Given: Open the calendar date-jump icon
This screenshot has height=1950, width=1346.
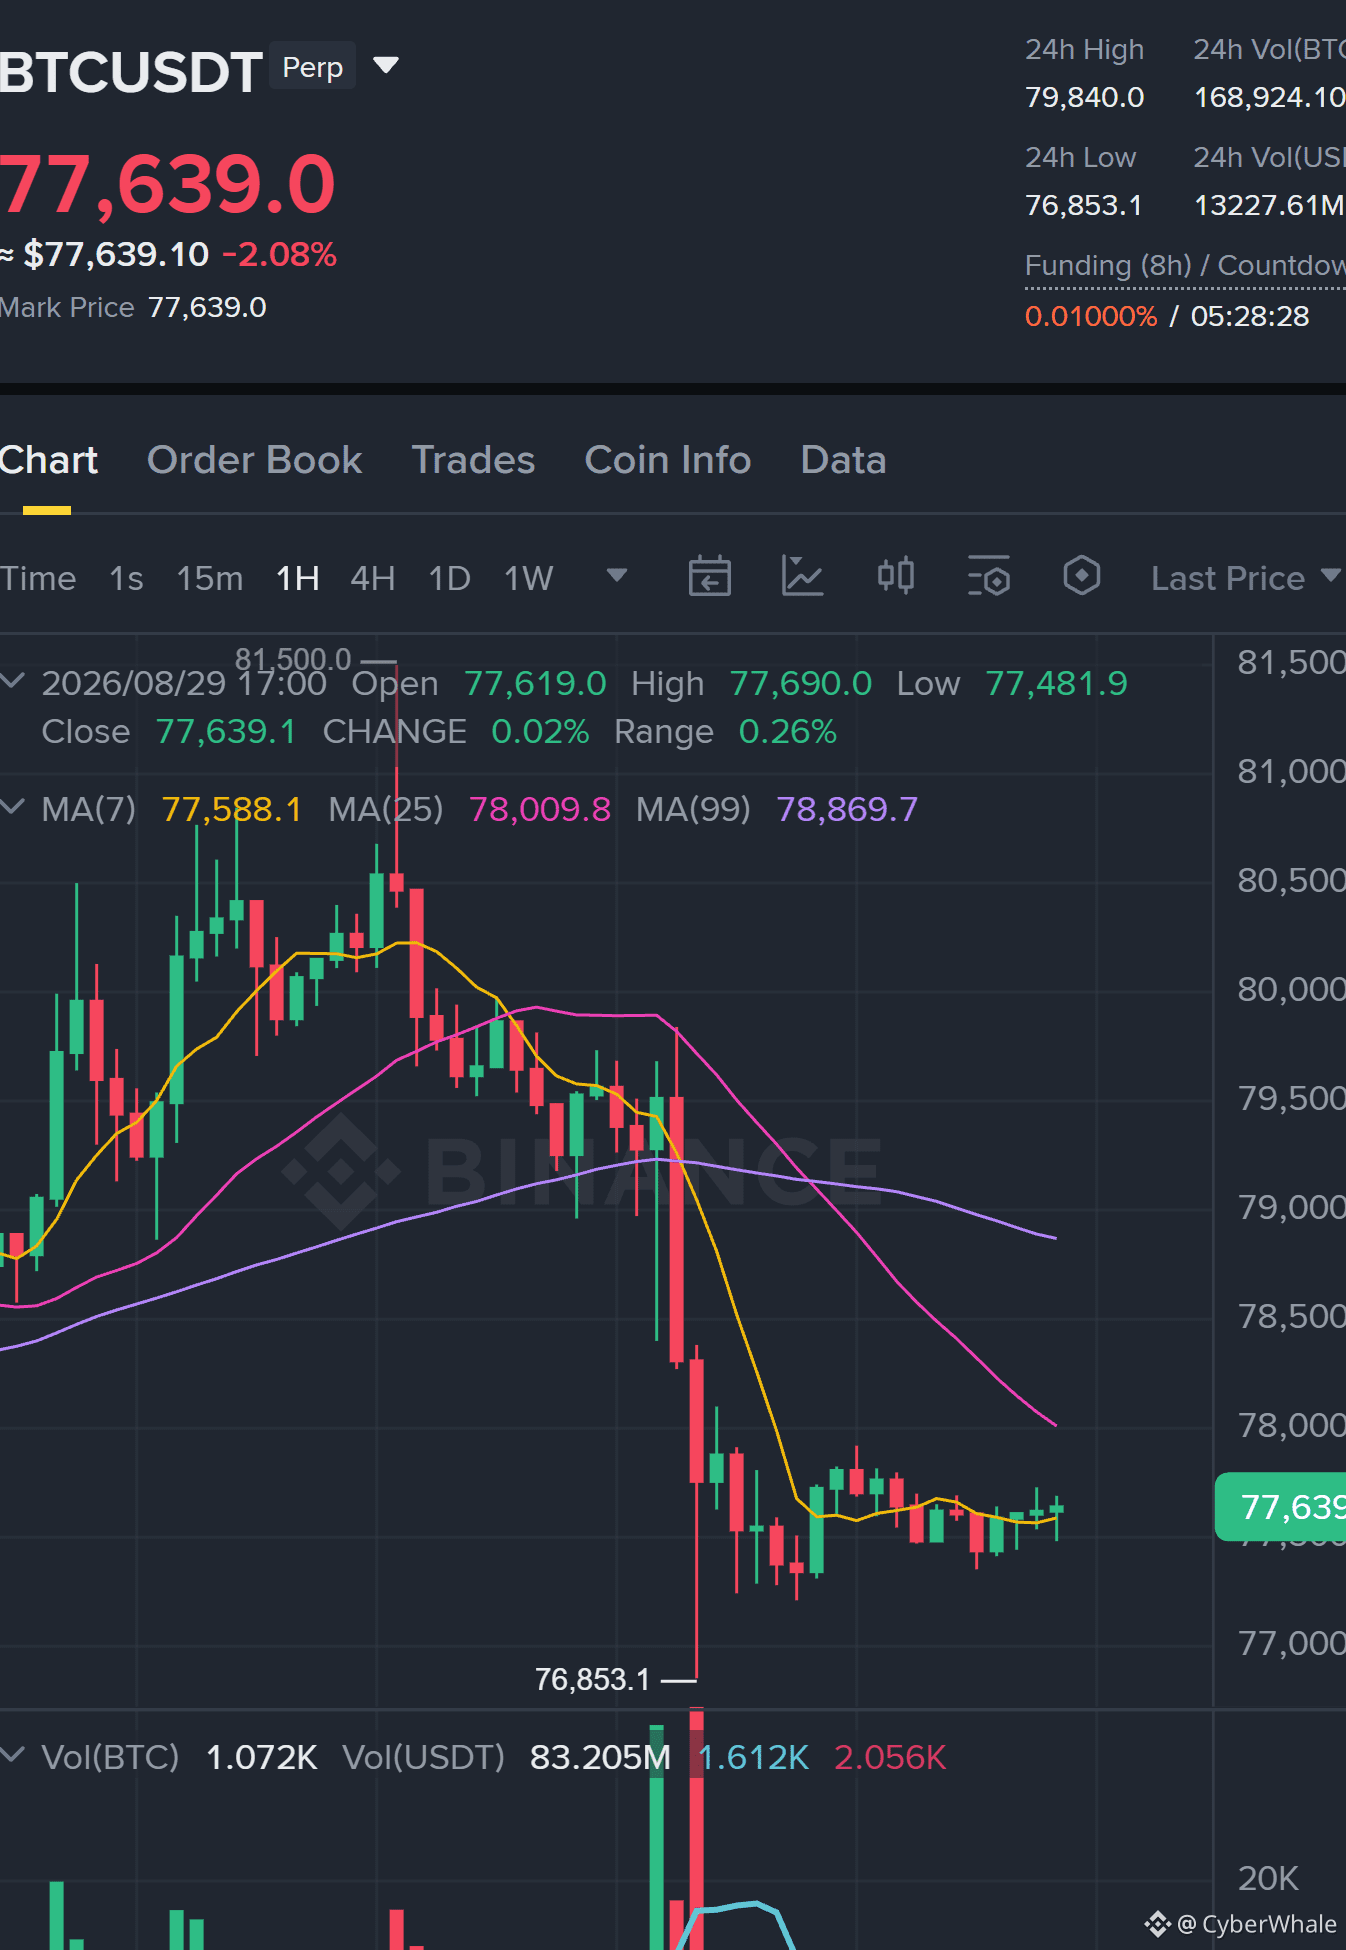Looking at the screenshot, I should [710, 577].
